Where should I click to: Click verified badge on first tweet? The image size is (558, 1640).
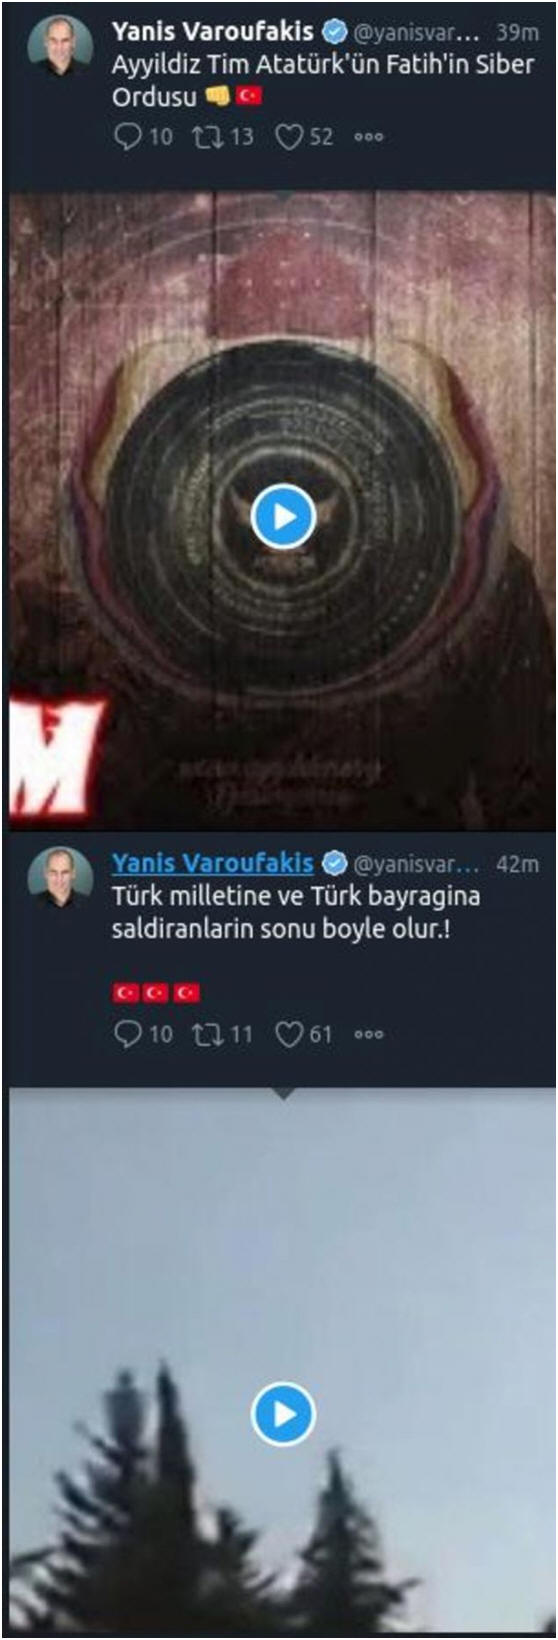coord(333,33)
